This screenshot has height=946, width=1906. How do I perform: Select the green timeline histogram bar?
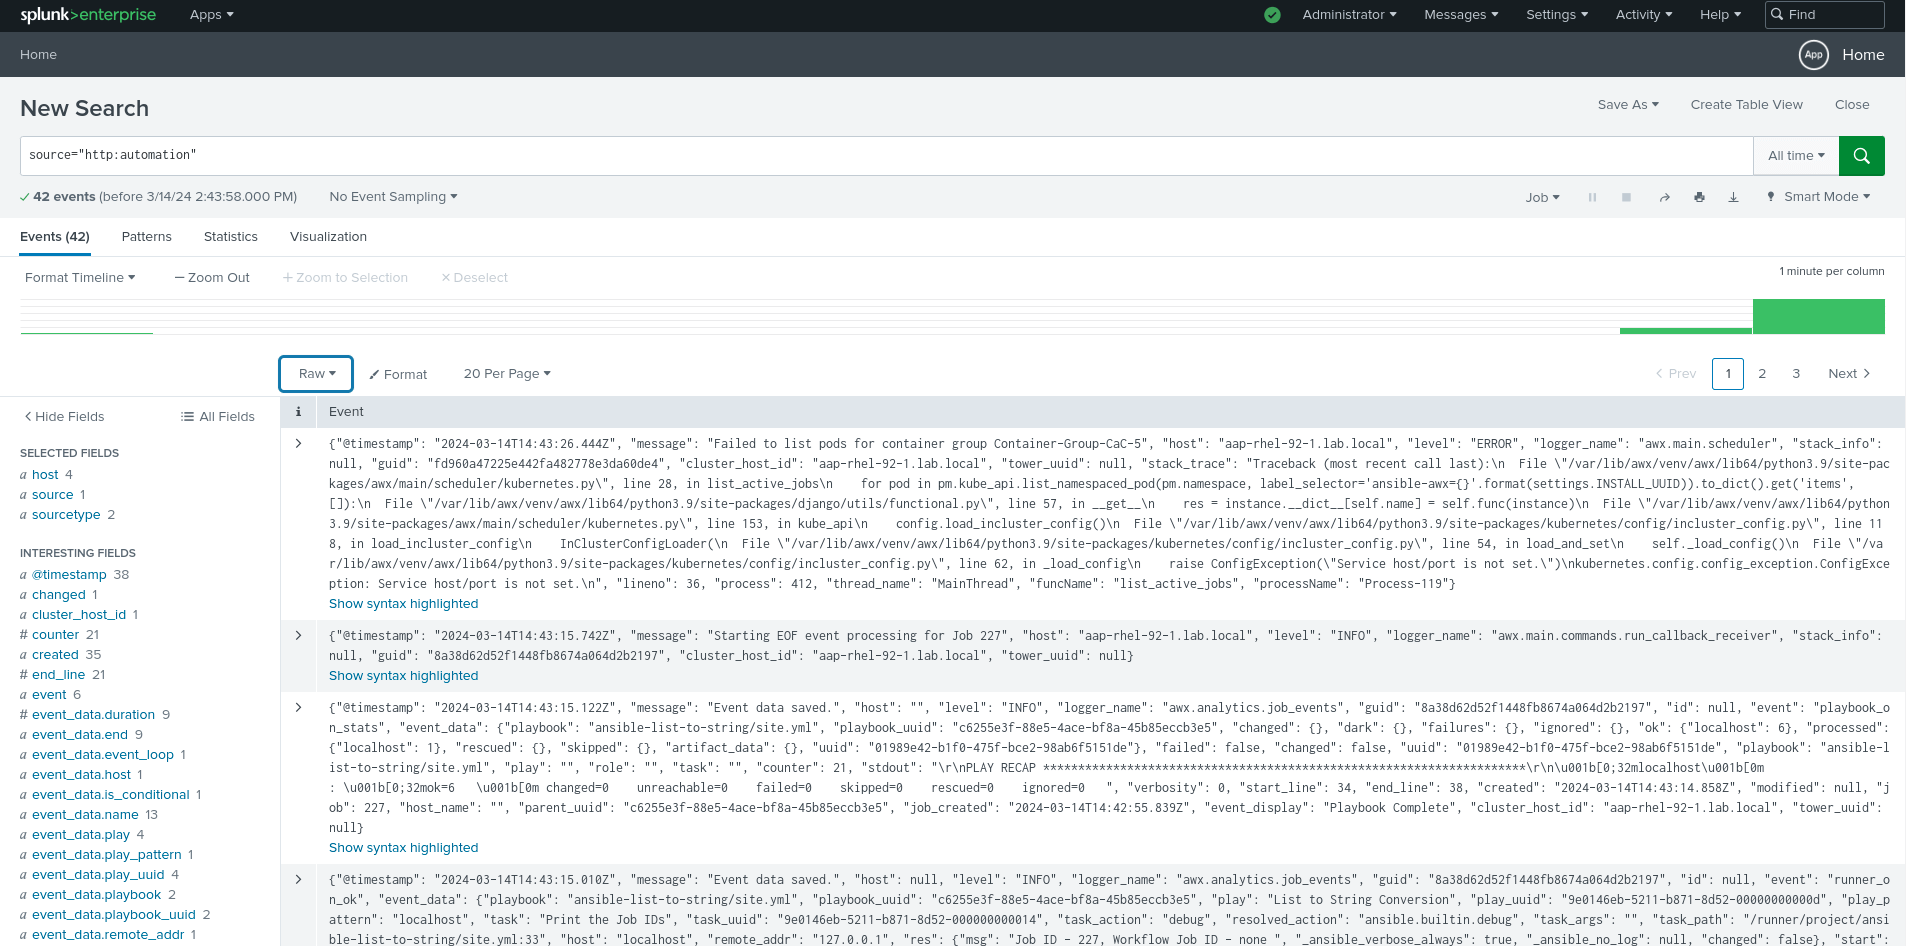point(1818,315)
